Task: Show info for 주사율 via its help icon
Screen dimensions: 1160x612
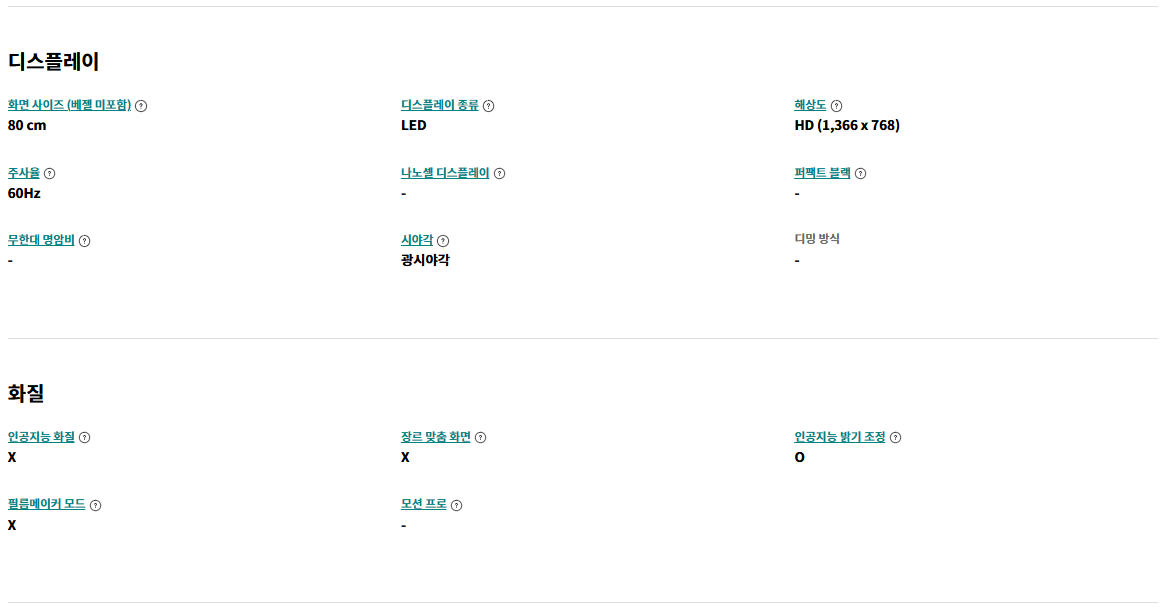Action: coord(50,174)
